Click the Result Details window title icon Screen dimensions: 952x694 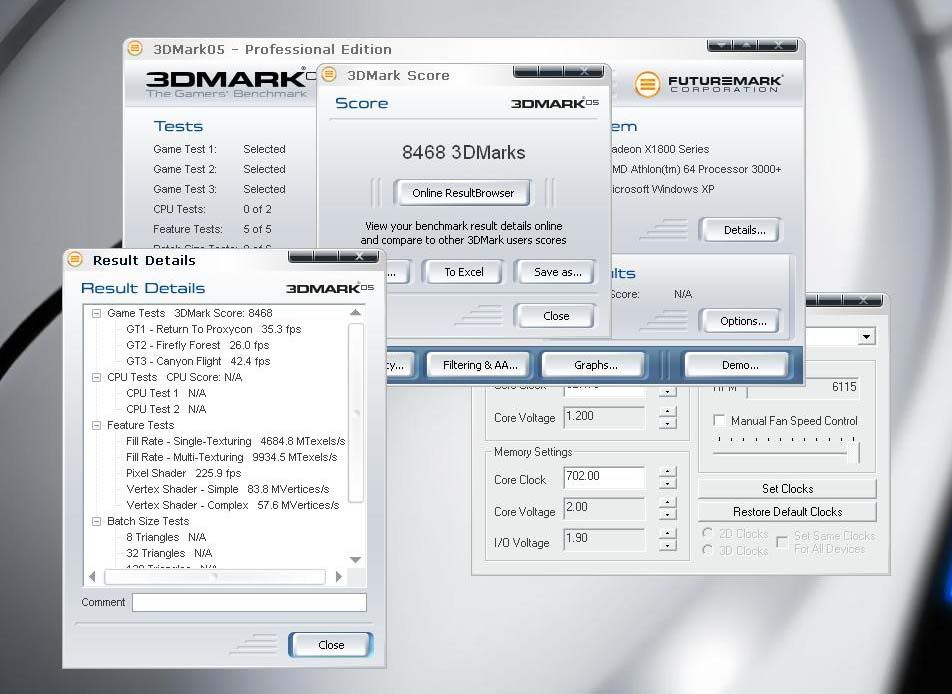[75, 259]
